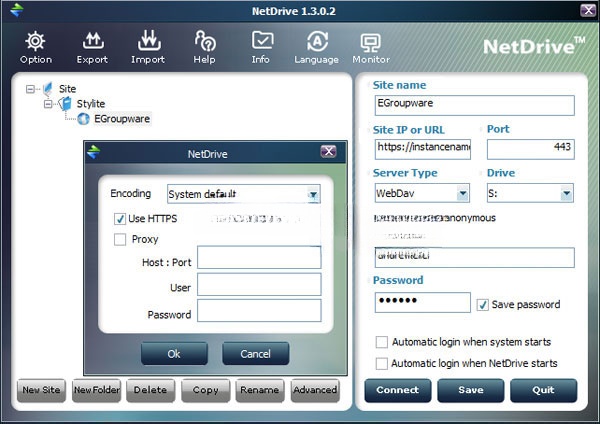The height and width of the screenshot is (424, 600).
Task: Open the Advanced settings button
Action: (315, 390)
